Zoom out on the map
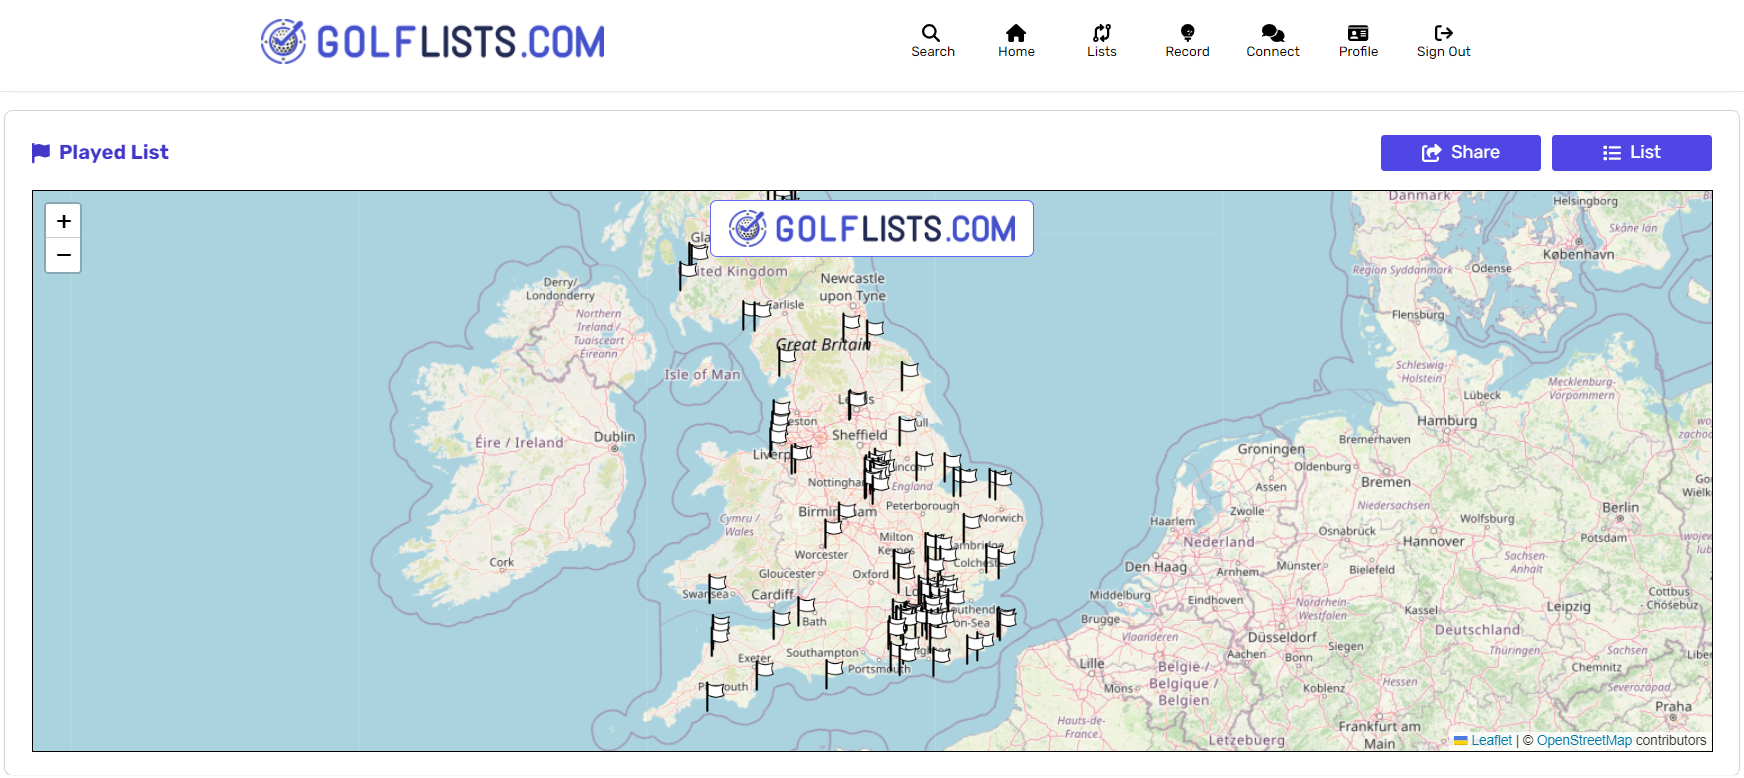 (63, 255)
